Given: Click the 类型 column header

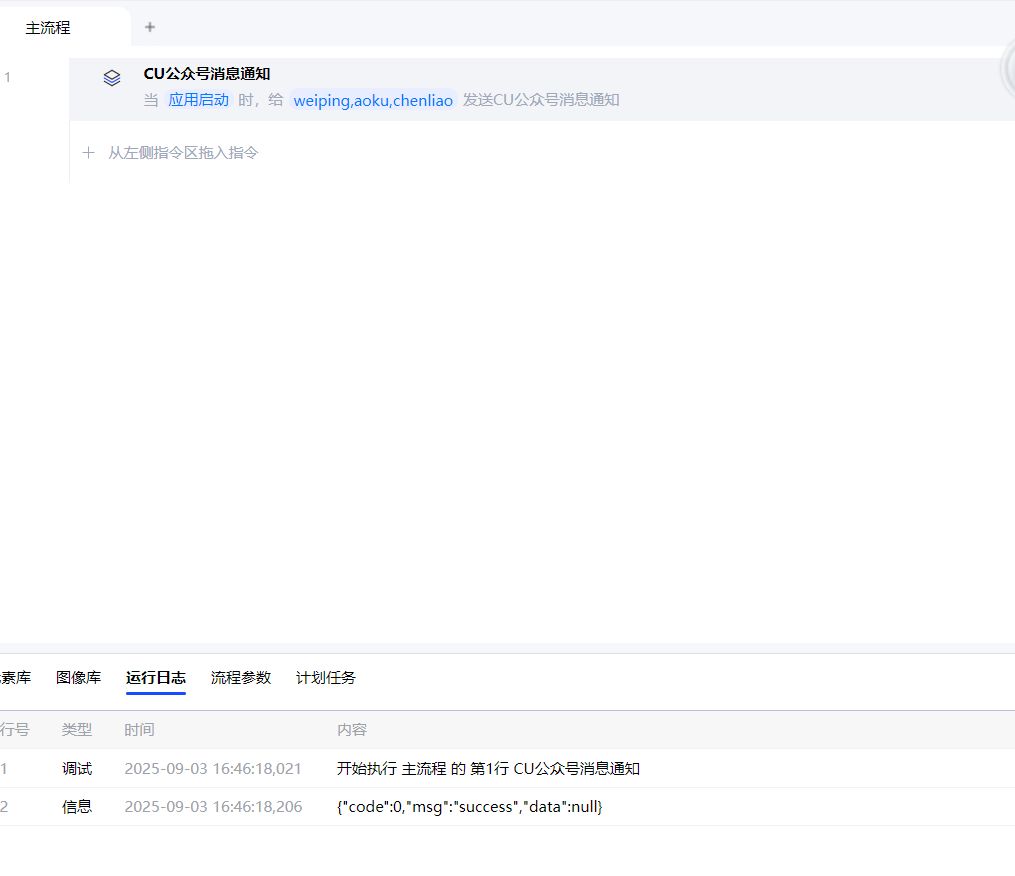Looking at the screenshot, I should pyautogui.click(x=77, y=730).
